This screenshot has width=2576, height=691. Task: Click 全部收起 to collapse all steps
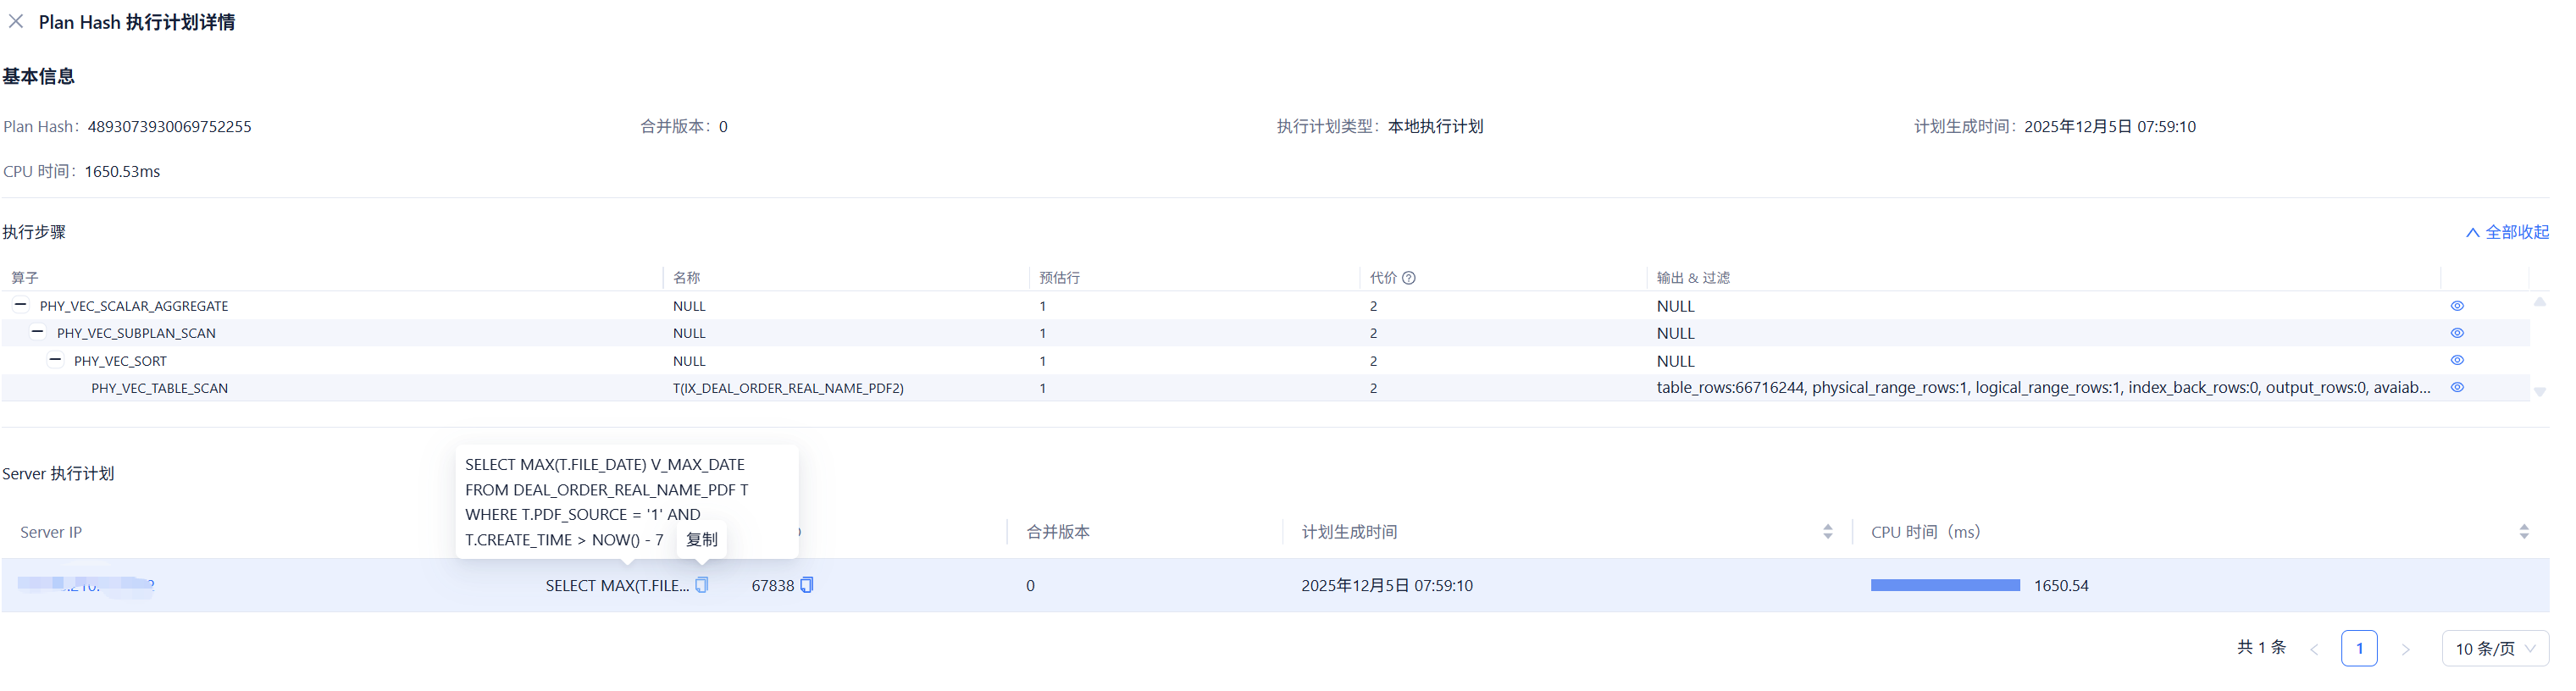pos(2507,232)
